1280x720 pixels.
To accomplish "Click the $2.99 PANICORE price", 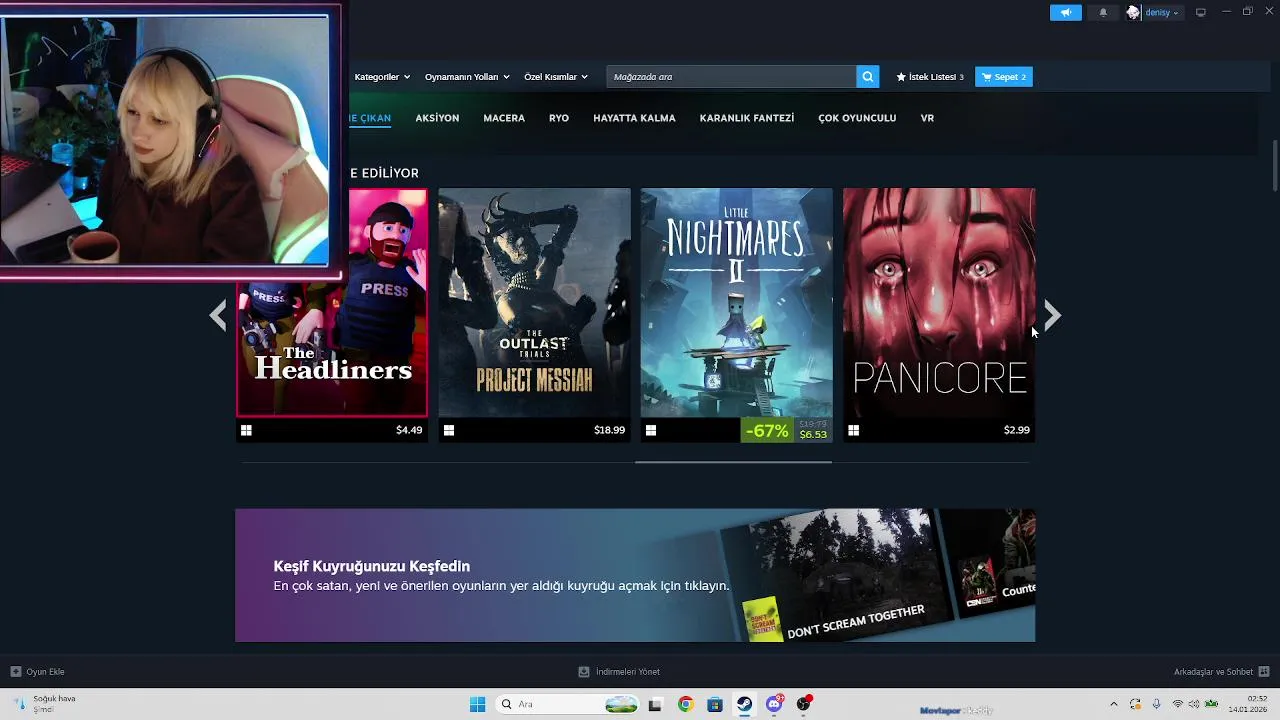I will tap(1016, 430).
